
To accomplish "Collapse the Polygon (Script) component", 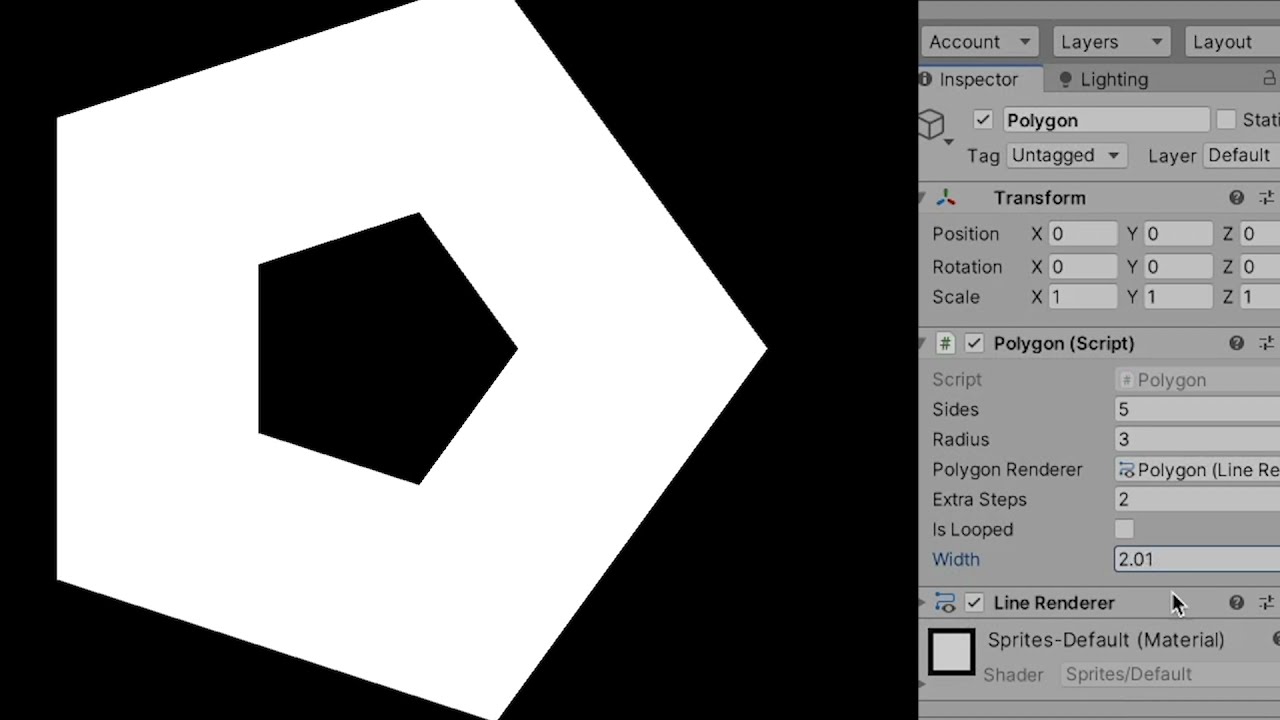I will tap(922, 343).
